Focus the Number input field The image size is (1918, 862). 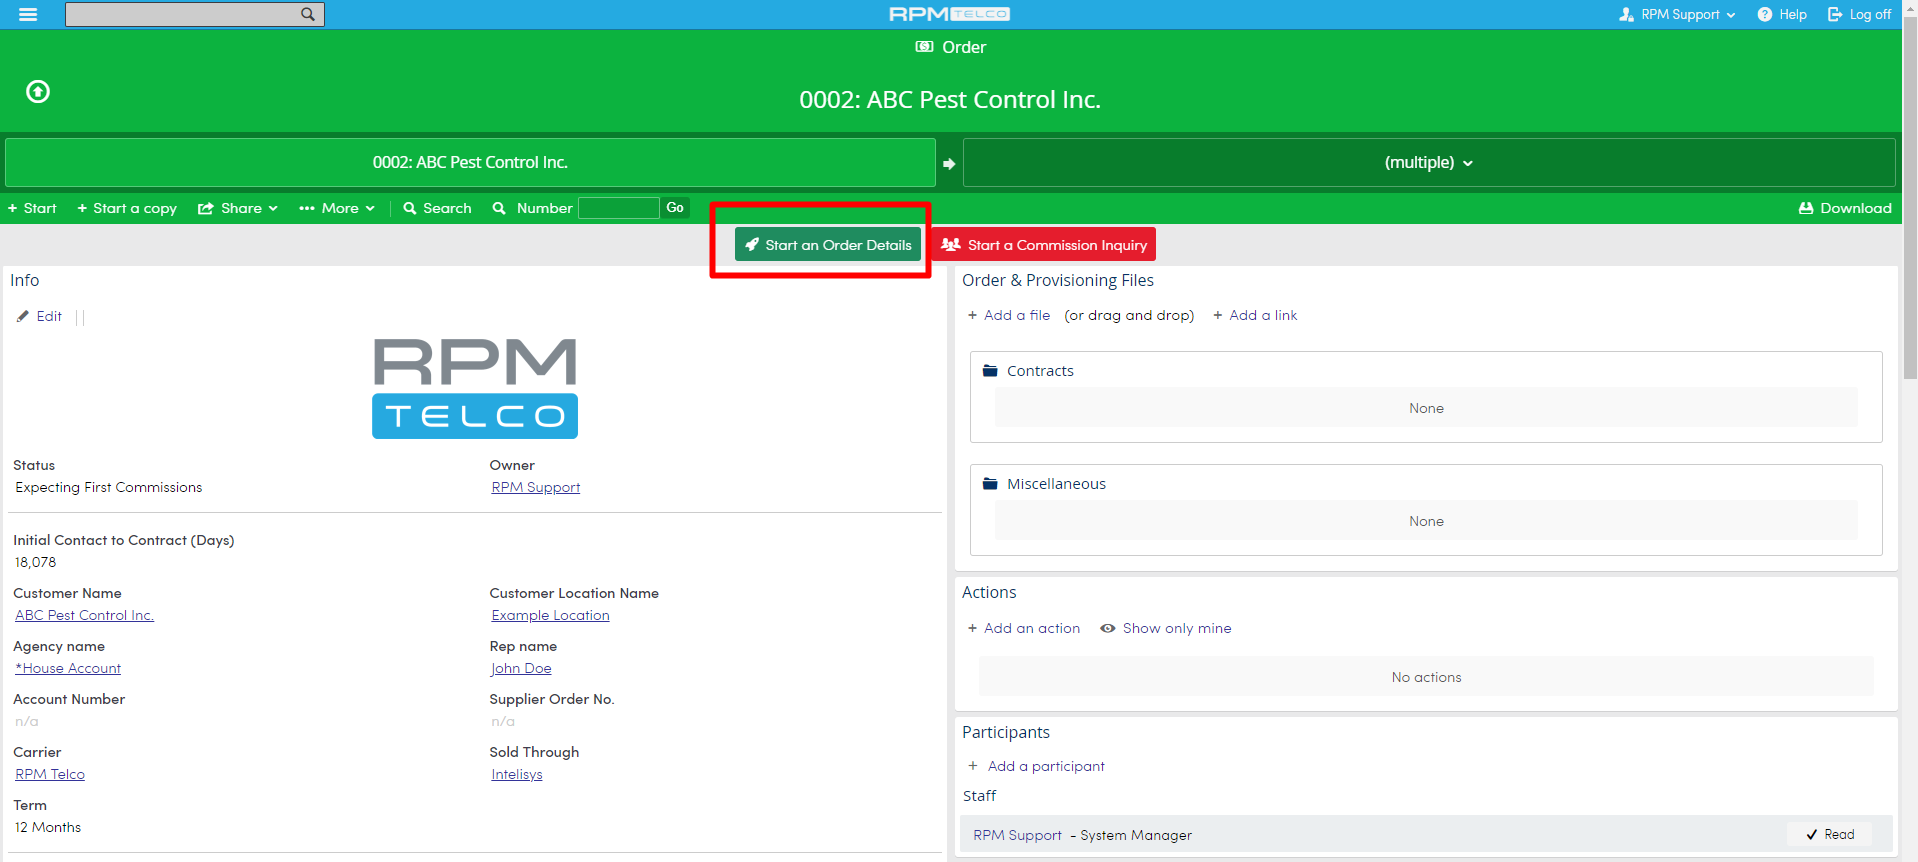pos(619,208)
